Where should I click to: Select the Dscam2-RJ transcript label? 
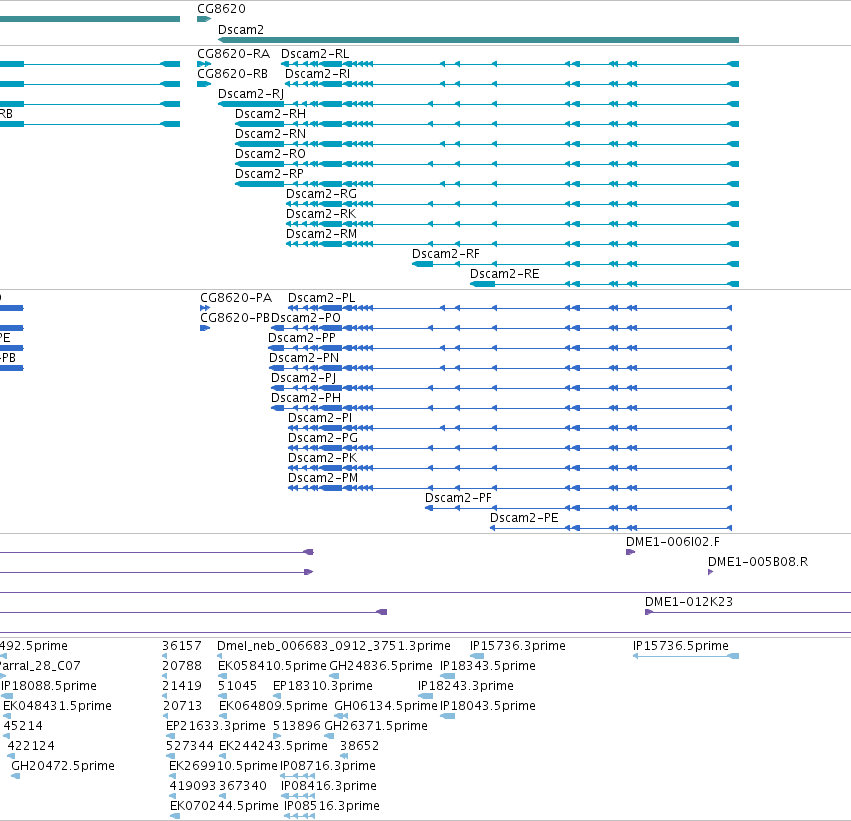(251, 94)
